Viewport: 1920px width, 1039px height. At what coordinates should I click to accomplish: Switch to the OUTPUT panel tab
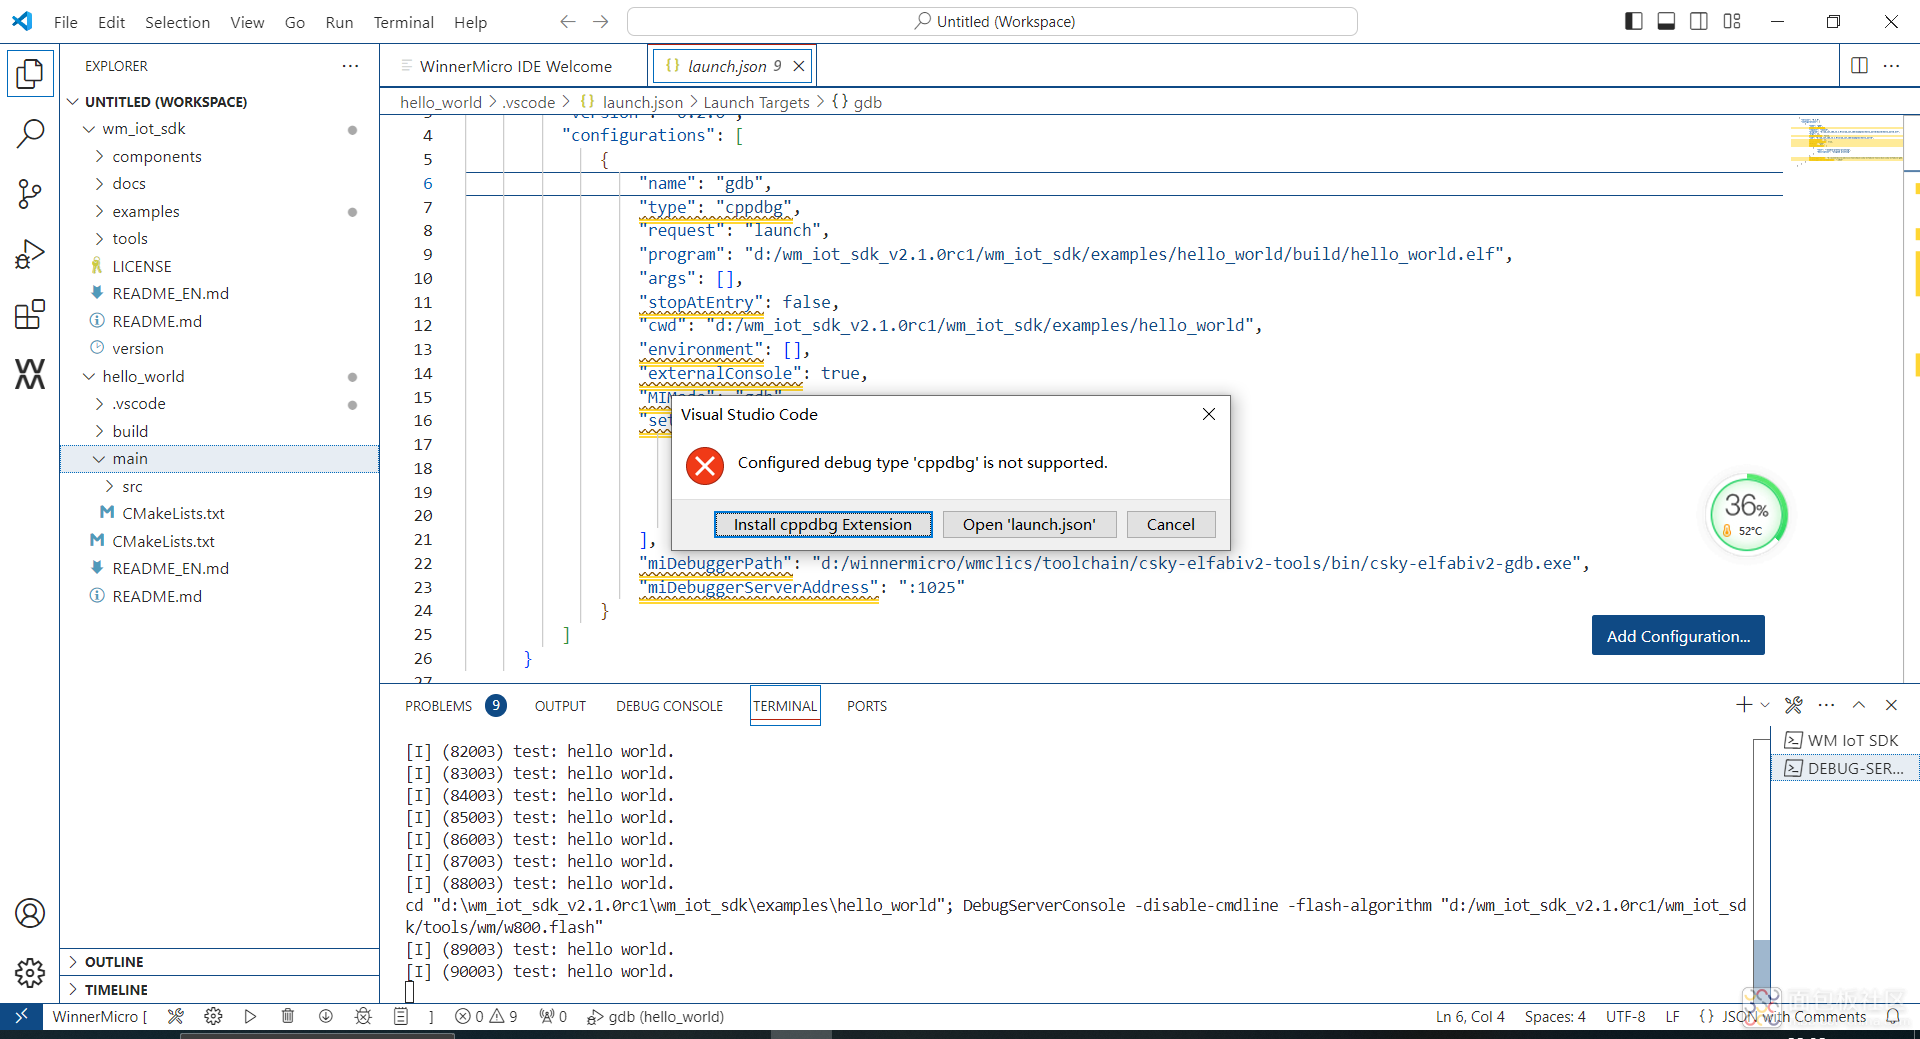pos(560,706)
